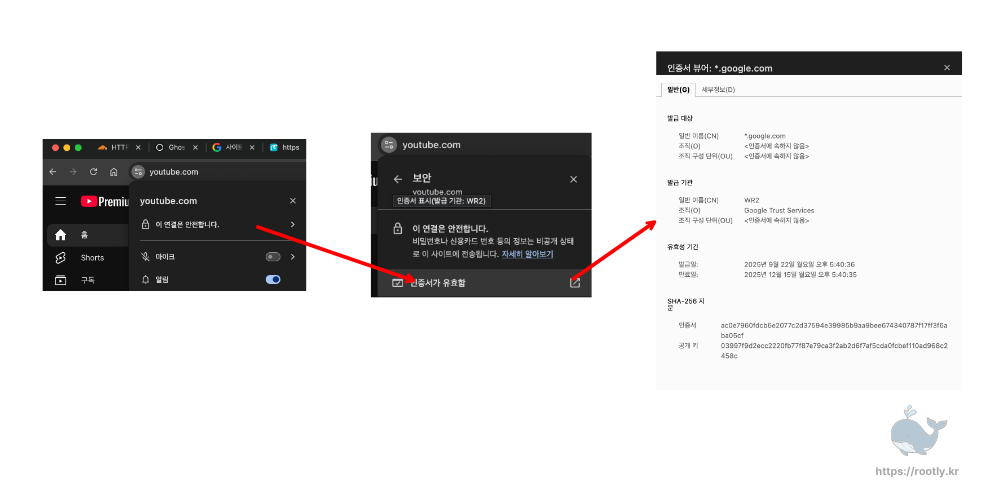Click the 인증서 SHA-256 fingerprint value
Image resolution: width=1000 pixels, height=500 pixels.
(x=834, y=330)
